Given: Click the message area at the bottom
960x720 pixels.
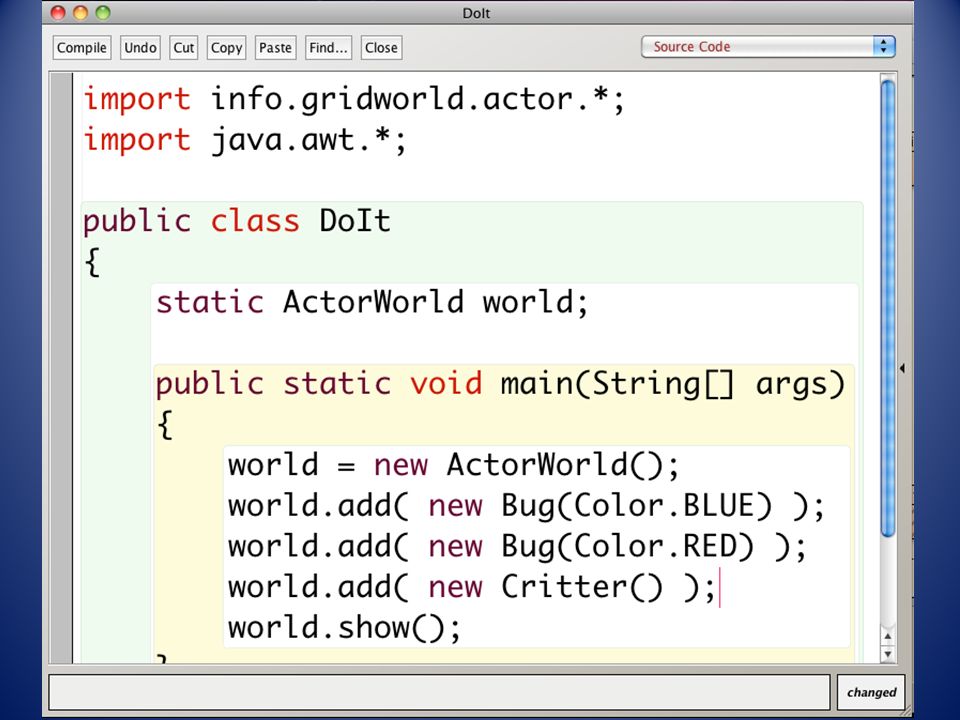Looking at the screenshot, I should pyautogui.click(x=440, y=692).
